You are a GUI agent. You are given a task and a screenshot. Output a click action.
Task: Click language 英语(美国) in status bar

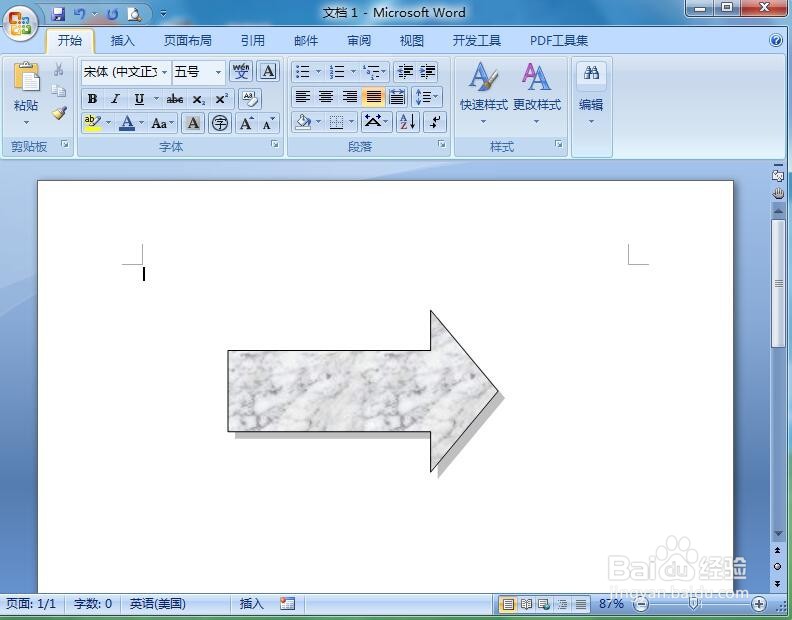click(158, 604)
